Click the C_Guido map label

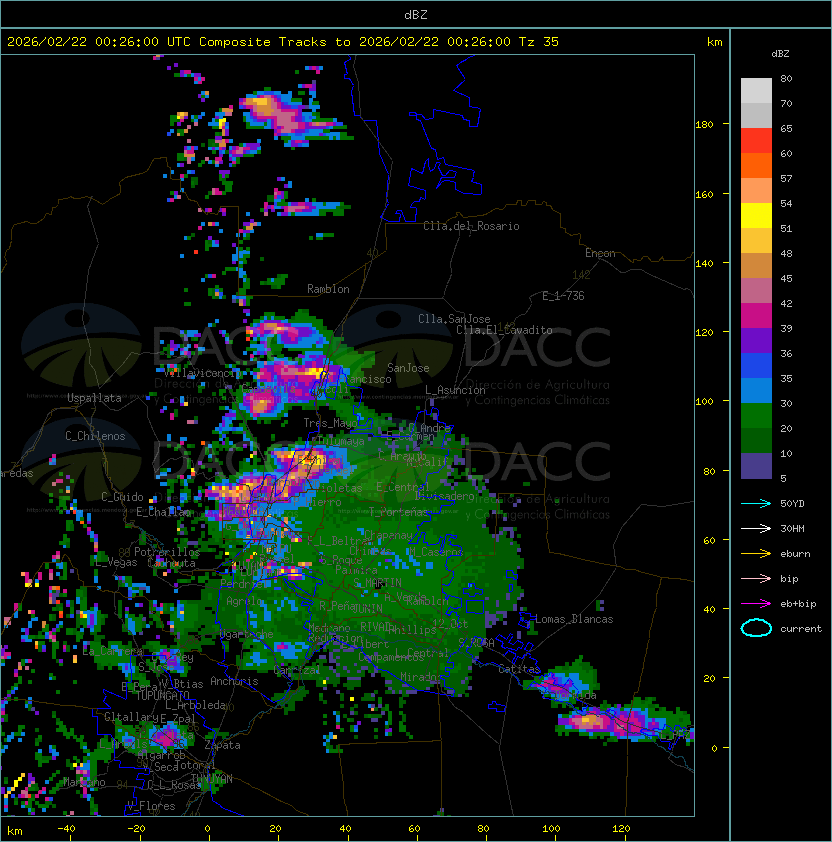coord(122,497)
